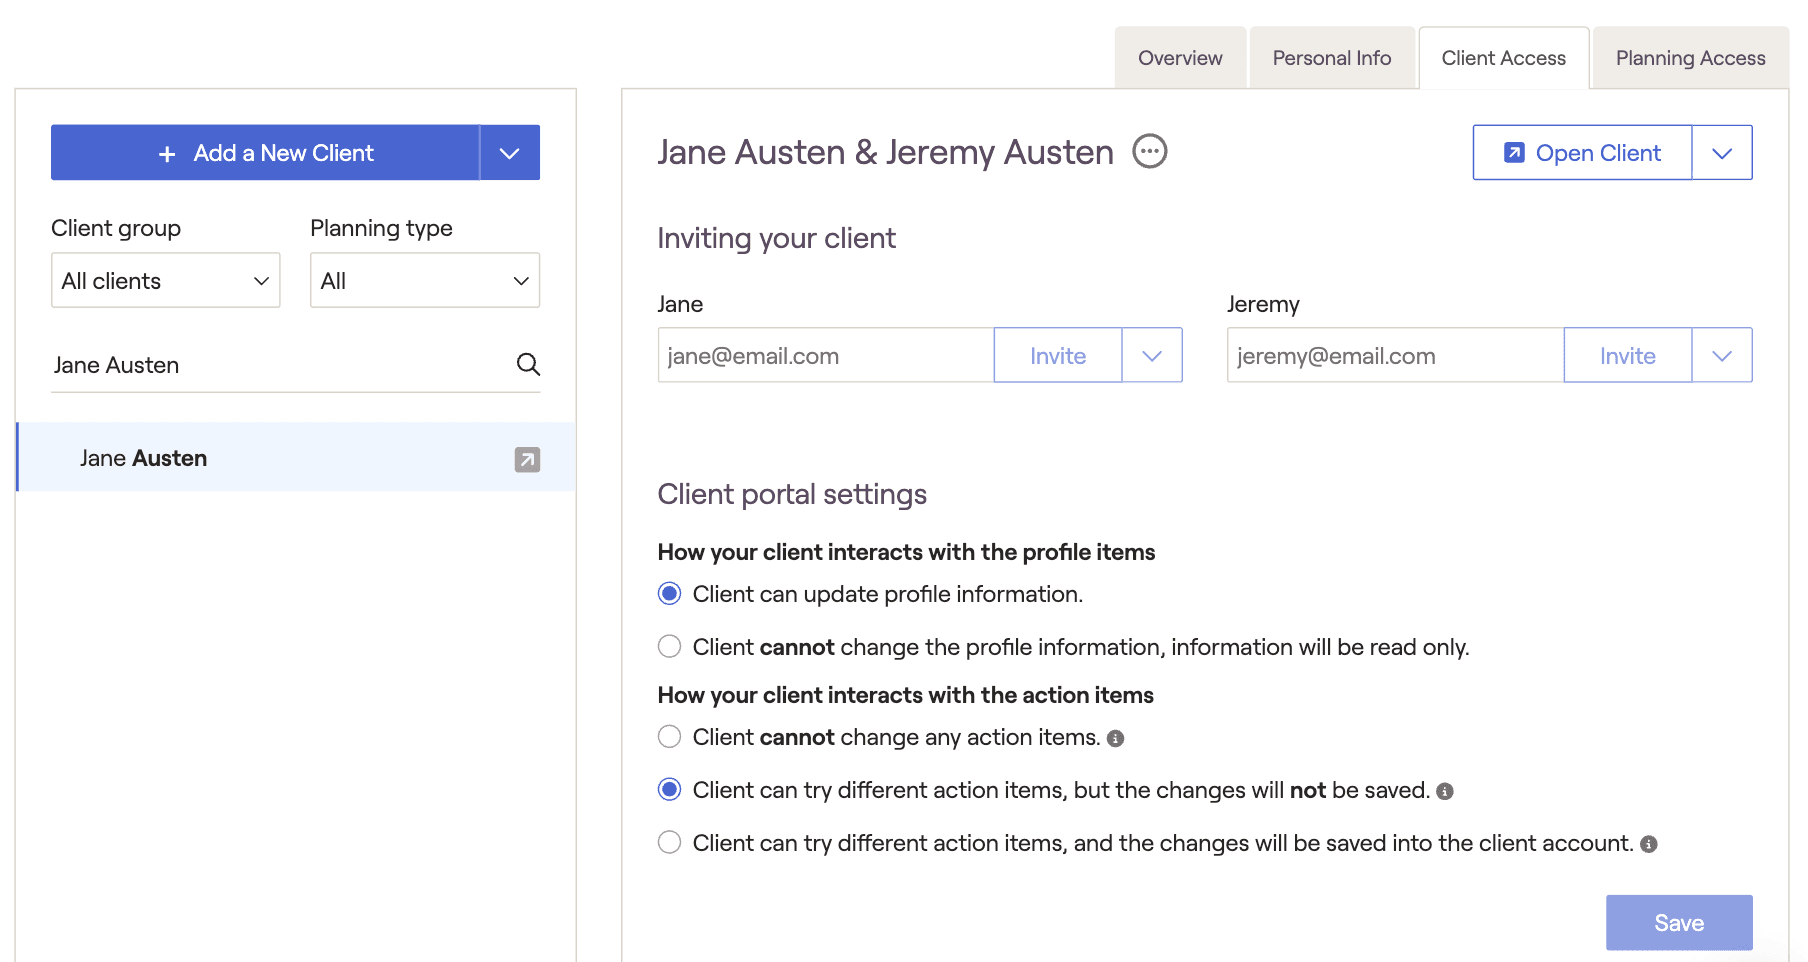Click info icon next to 'cannot change any action items'
The image size is (1808, 962).
[1116, 739]
